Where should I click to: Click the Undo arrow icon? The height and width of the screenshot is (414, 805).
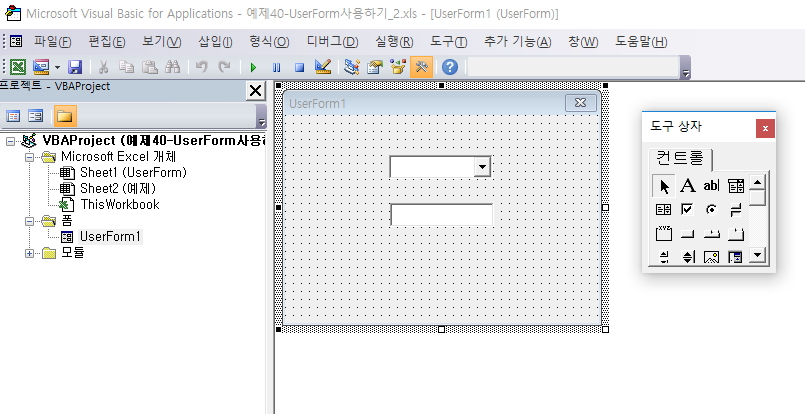point(201,67)
